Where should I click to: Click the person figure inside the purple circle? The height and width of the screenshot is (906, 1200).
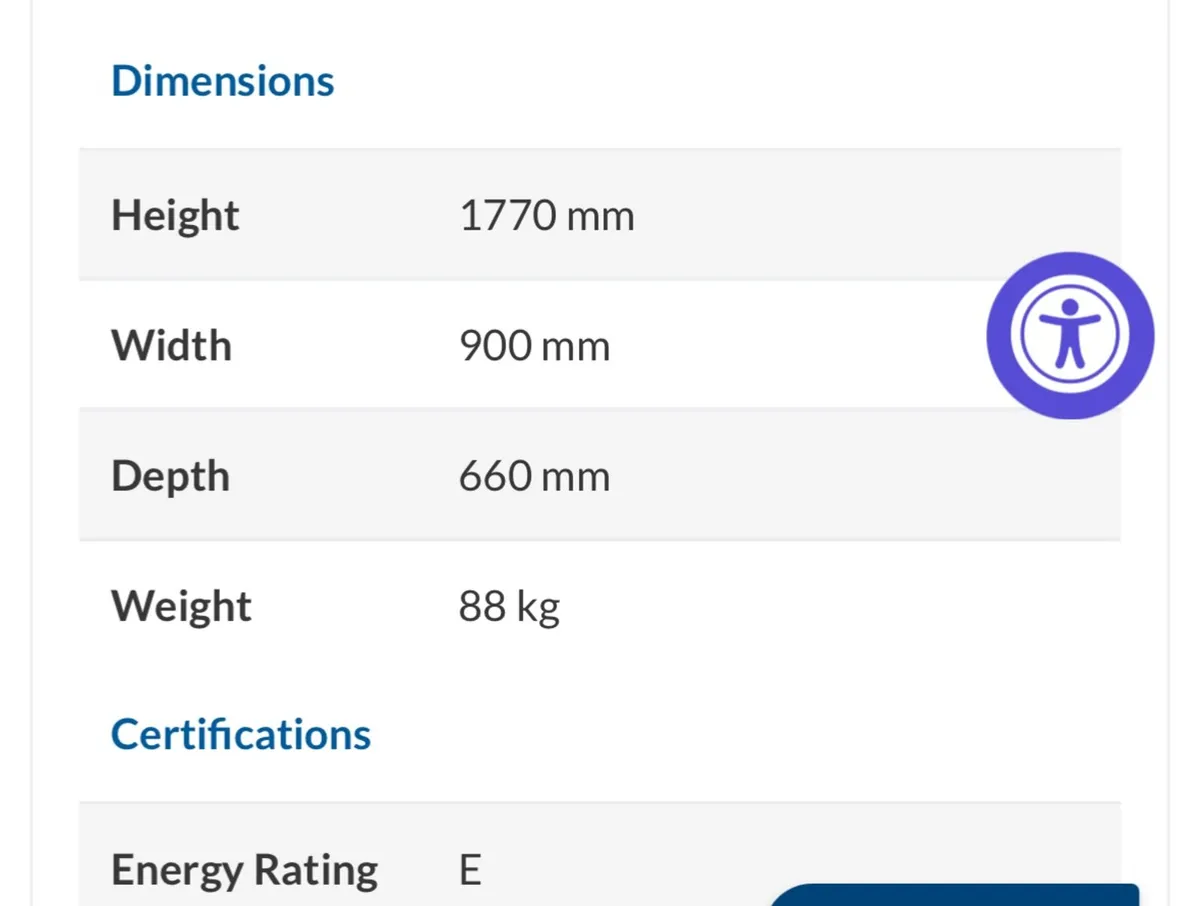click(1070, 333)
